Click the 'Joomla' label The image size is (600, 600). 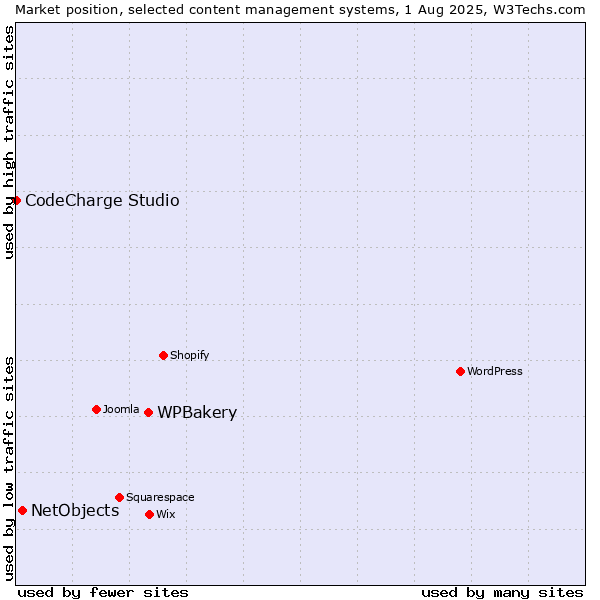tap(121, 409)
